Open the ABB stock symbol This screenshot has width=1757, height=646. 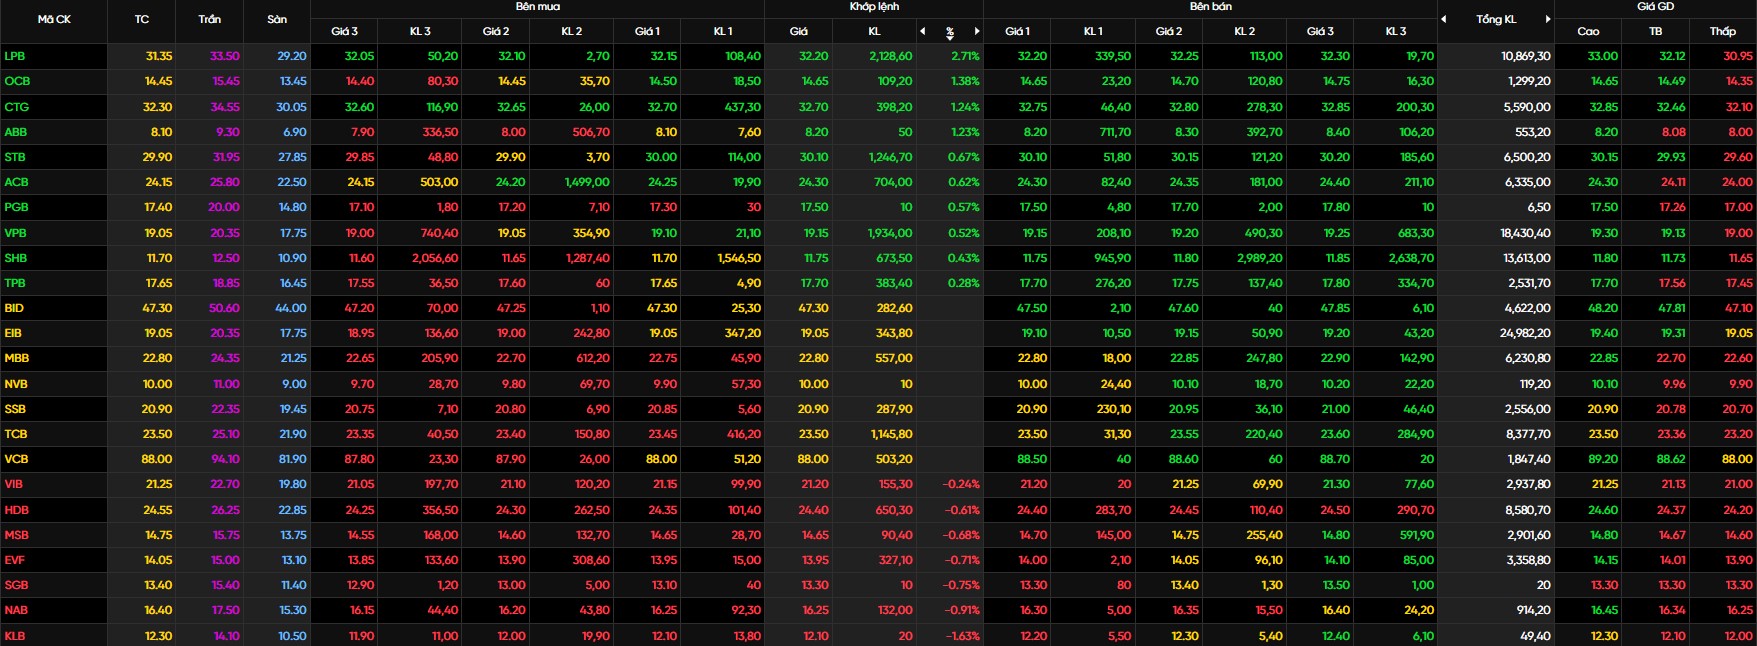click(16, 132)
